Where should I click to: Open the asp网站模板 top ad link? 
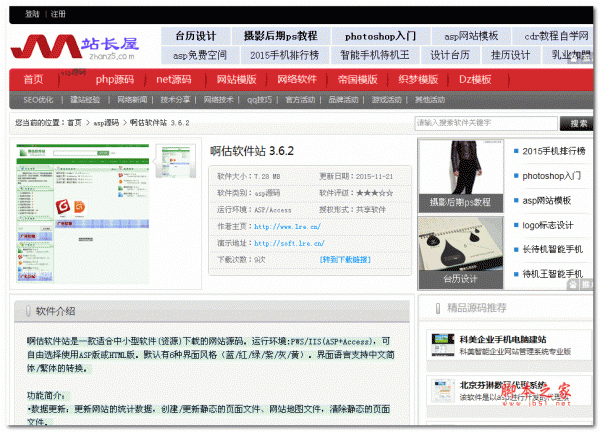tap(471, 36)
